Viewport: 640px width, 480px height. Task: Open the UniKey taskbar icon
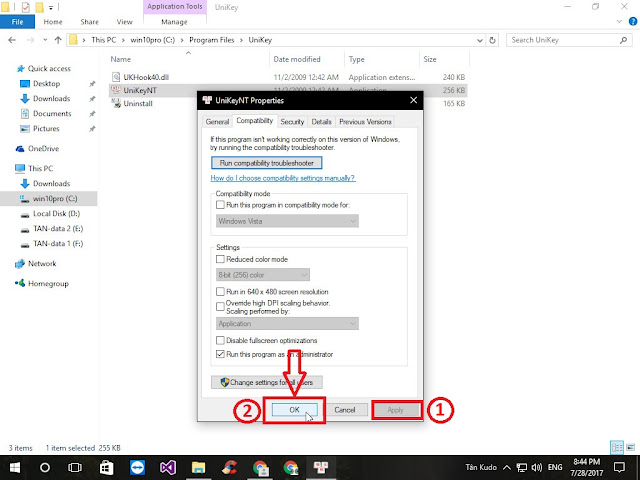click(321, 467)
